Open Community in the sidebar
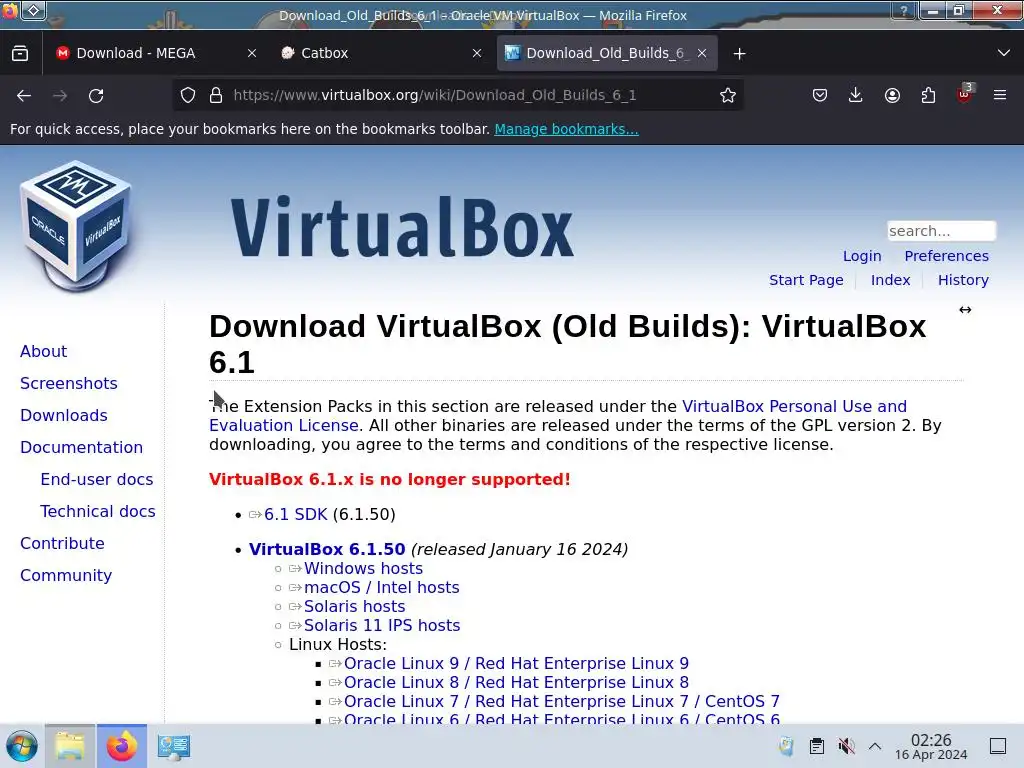This screenshot has height=768, width=1024. [x=66, y=575]
